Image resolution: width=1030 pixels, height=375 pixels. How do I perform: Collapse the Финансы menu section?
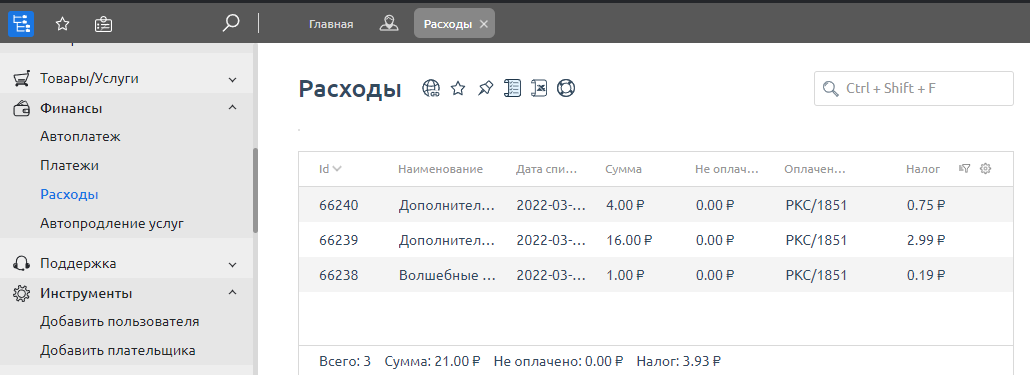(x=232, y=107)
